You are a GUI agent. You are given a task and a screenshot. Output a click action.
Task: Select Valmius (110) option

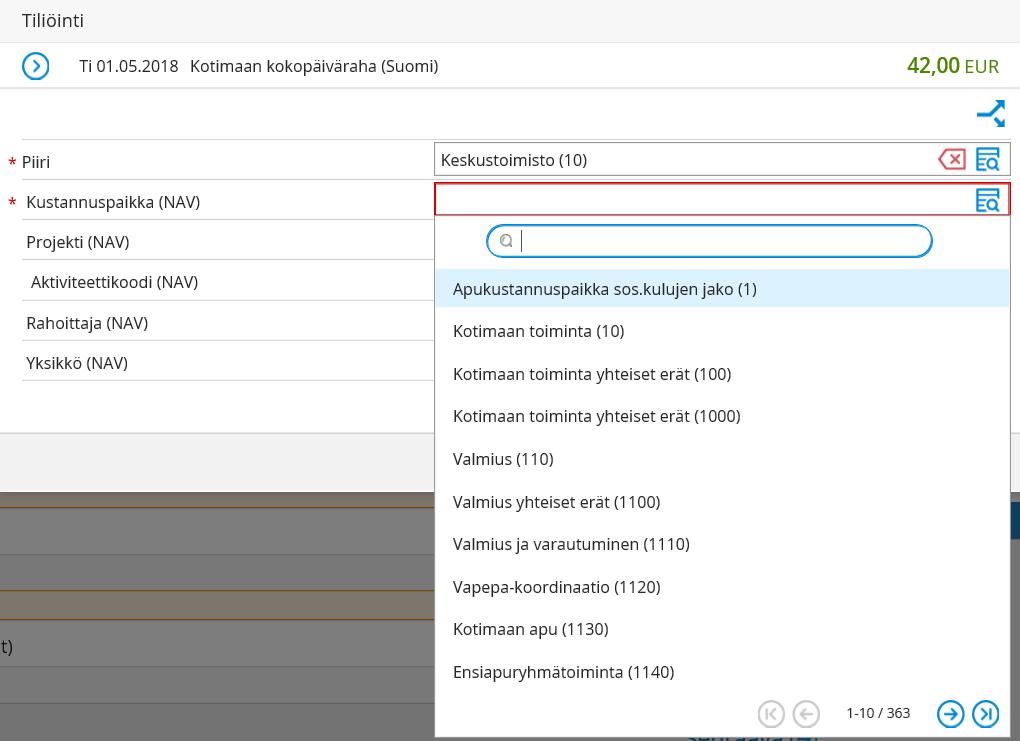tap(722, 459)
